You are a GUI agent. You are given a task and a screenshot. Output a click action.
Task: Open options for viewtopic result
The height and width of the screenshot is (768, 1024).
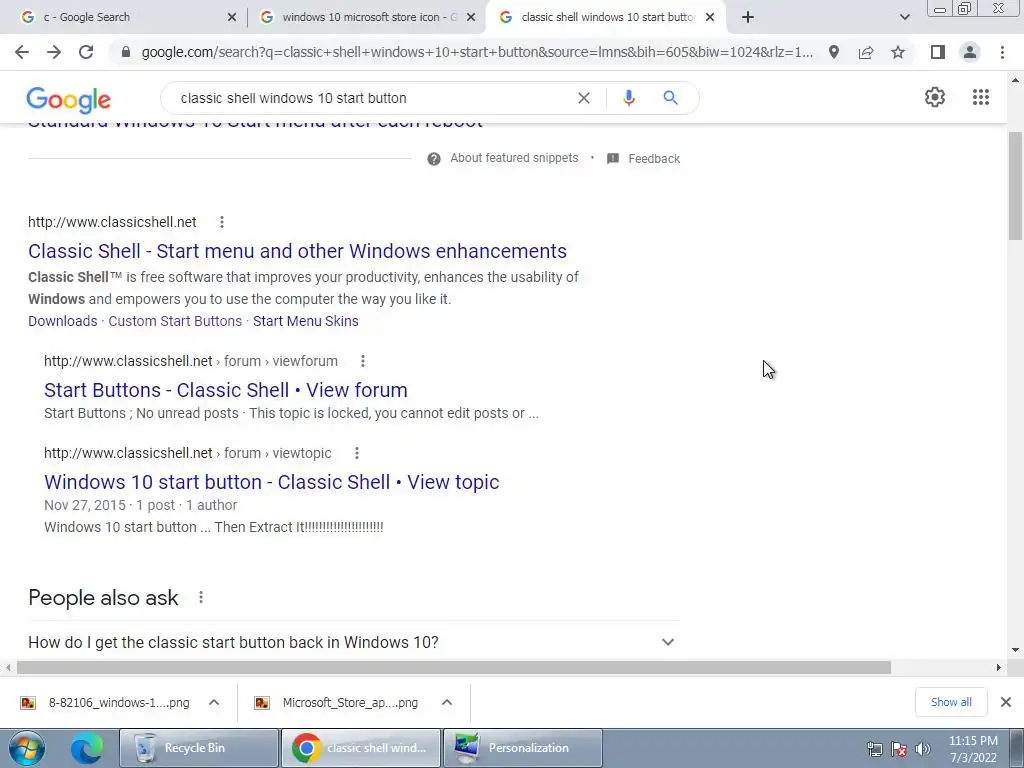(x=357, y=453)
